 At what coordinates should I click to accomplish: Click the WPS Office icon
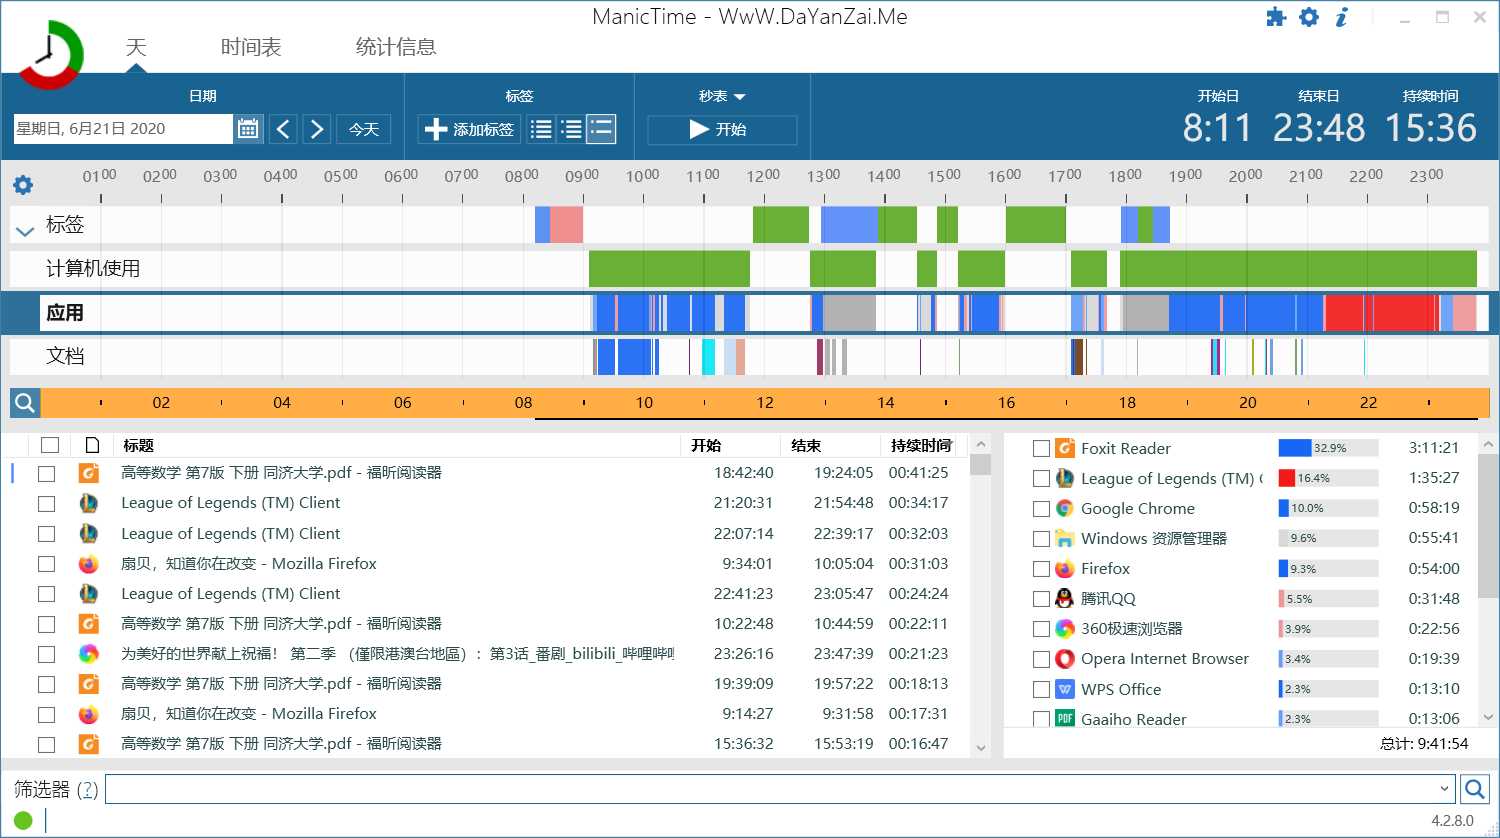point(1065,689)
